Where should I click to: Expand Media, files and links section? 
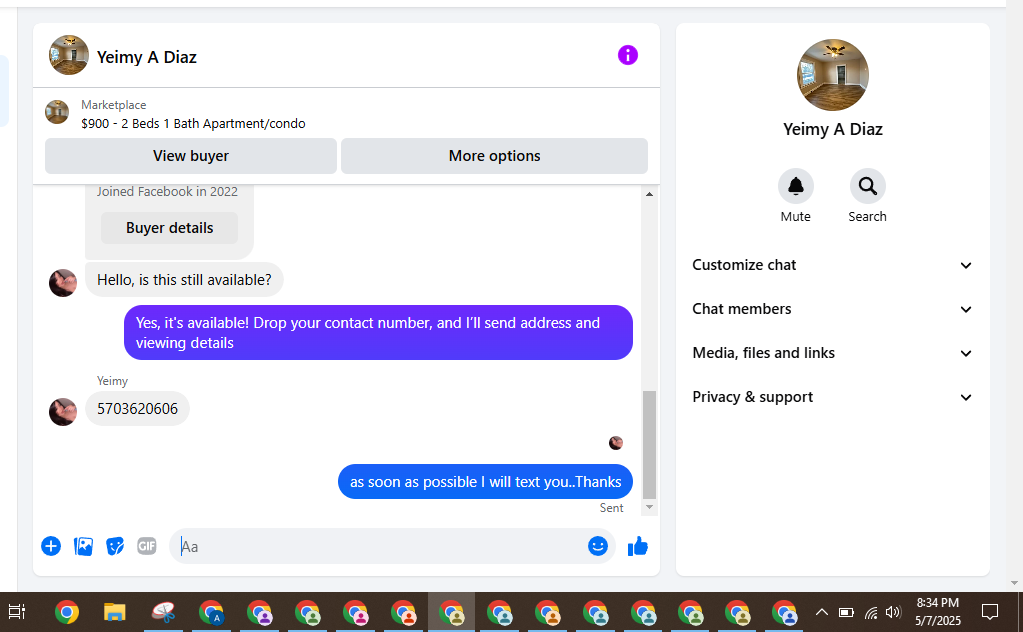[x=832, y=353]
